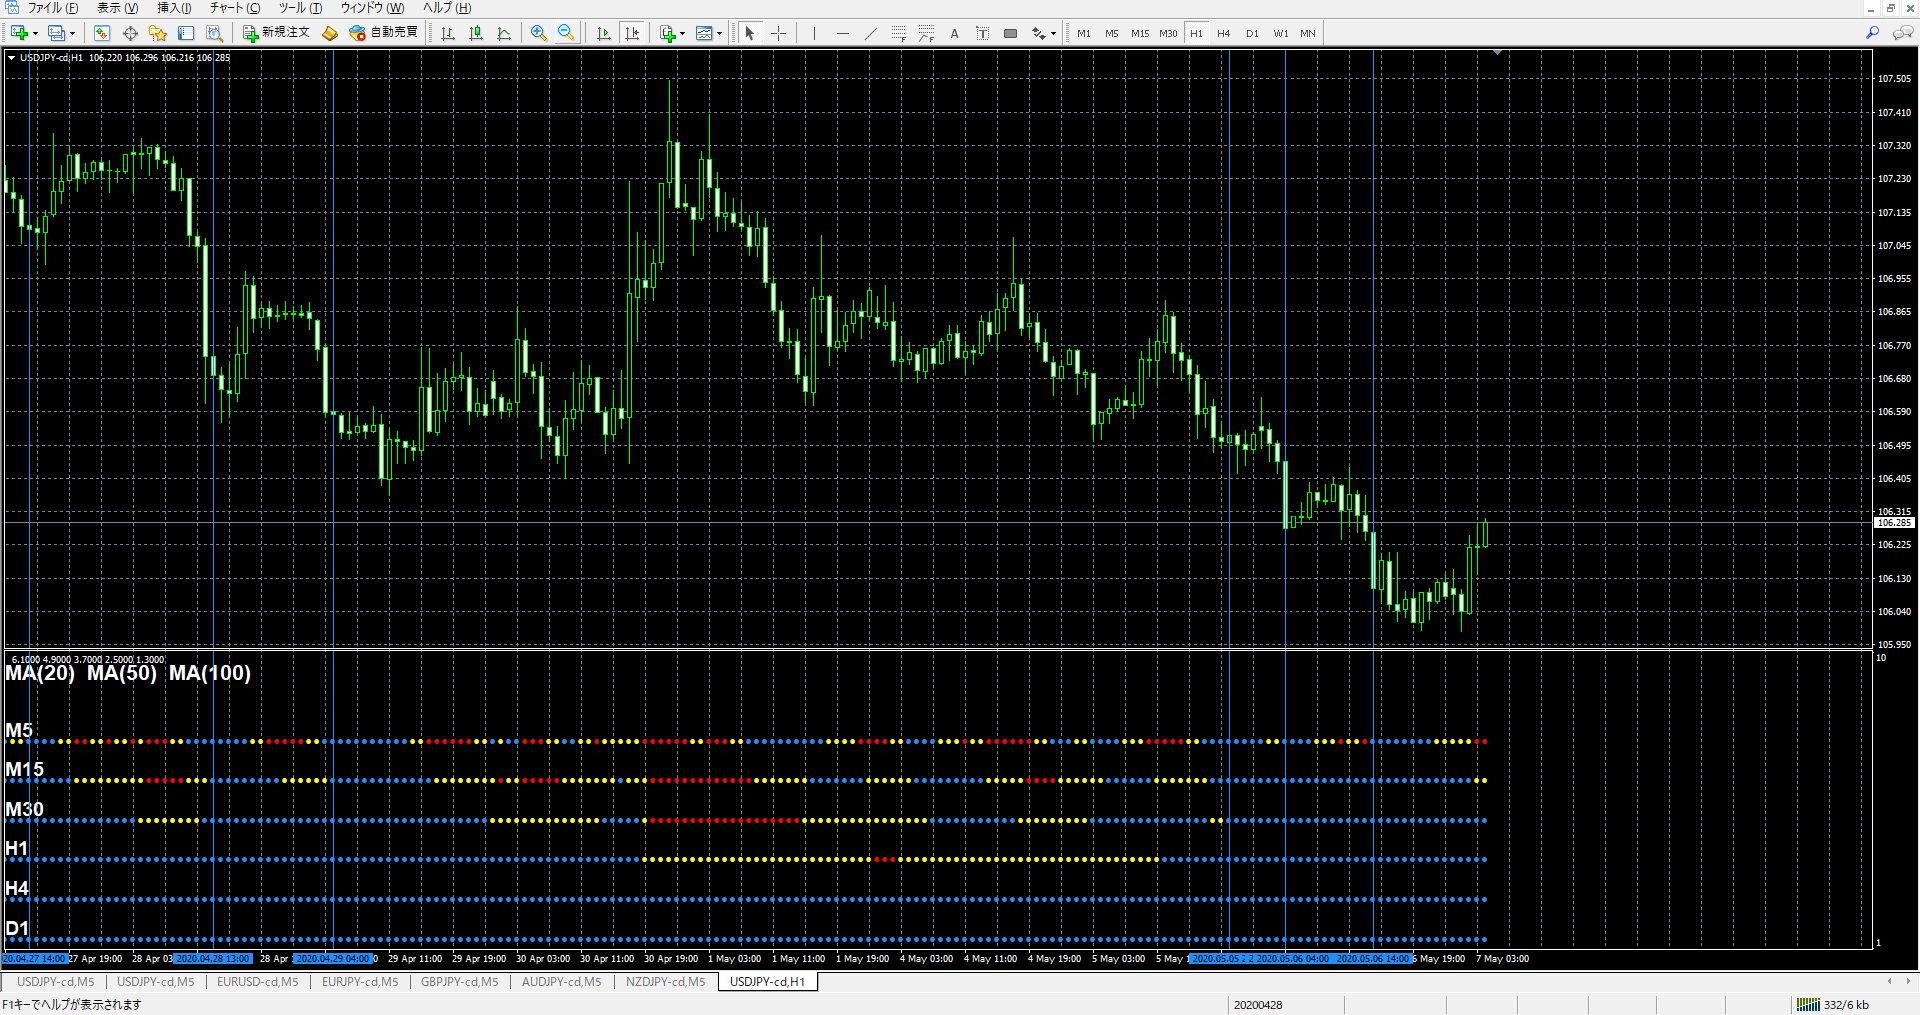Viewport: 1920px width, 1015px height.
Task: Click the chart profiles icon
Action: coord(56,33)
